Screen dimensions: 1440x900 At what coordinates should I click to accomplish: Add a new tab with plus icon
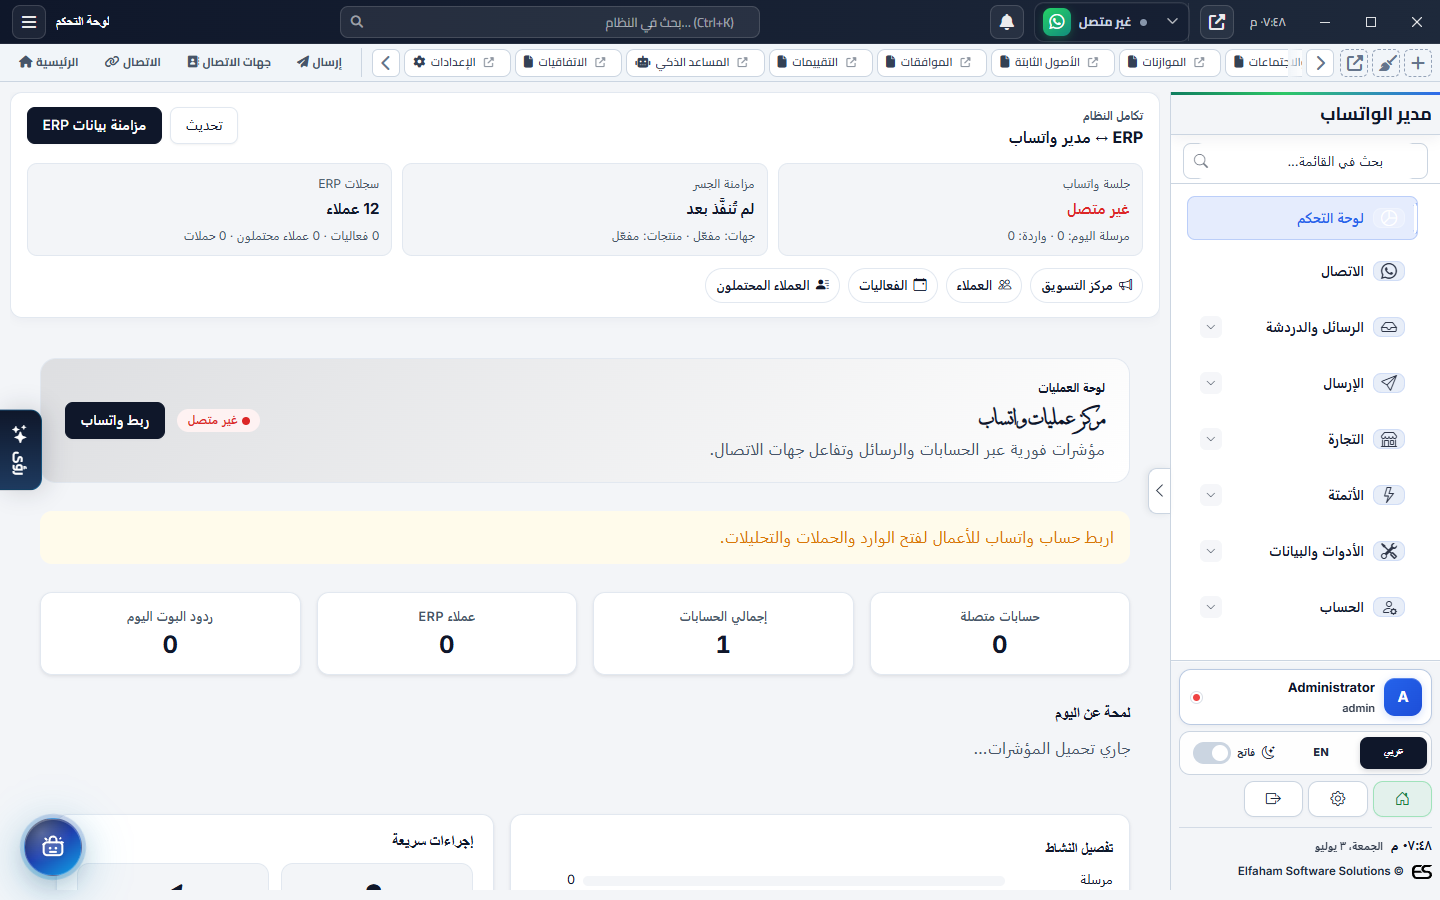coord(1418,62)
